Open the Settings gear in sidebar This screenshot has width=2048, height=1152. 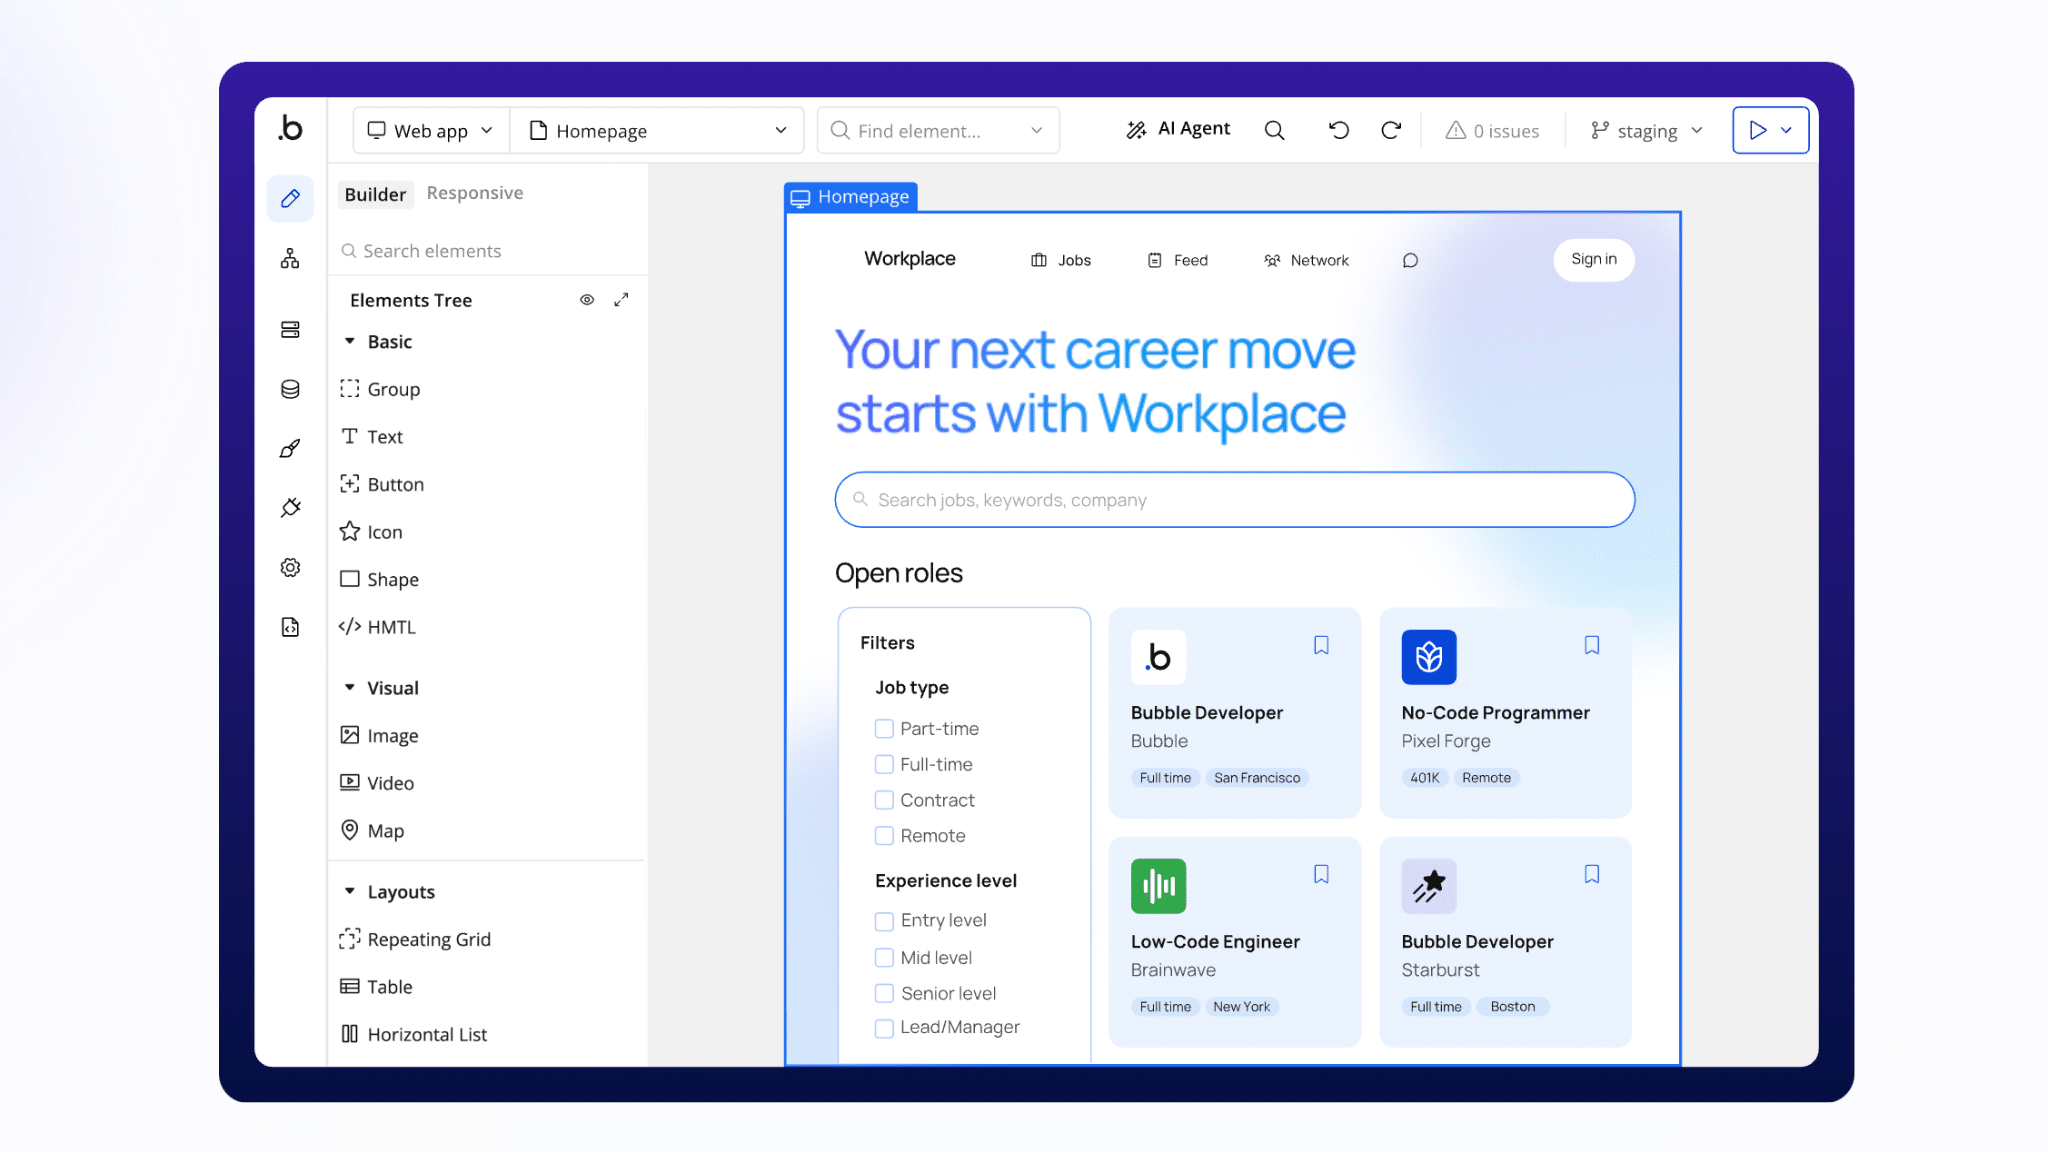(x=290, y=567)
